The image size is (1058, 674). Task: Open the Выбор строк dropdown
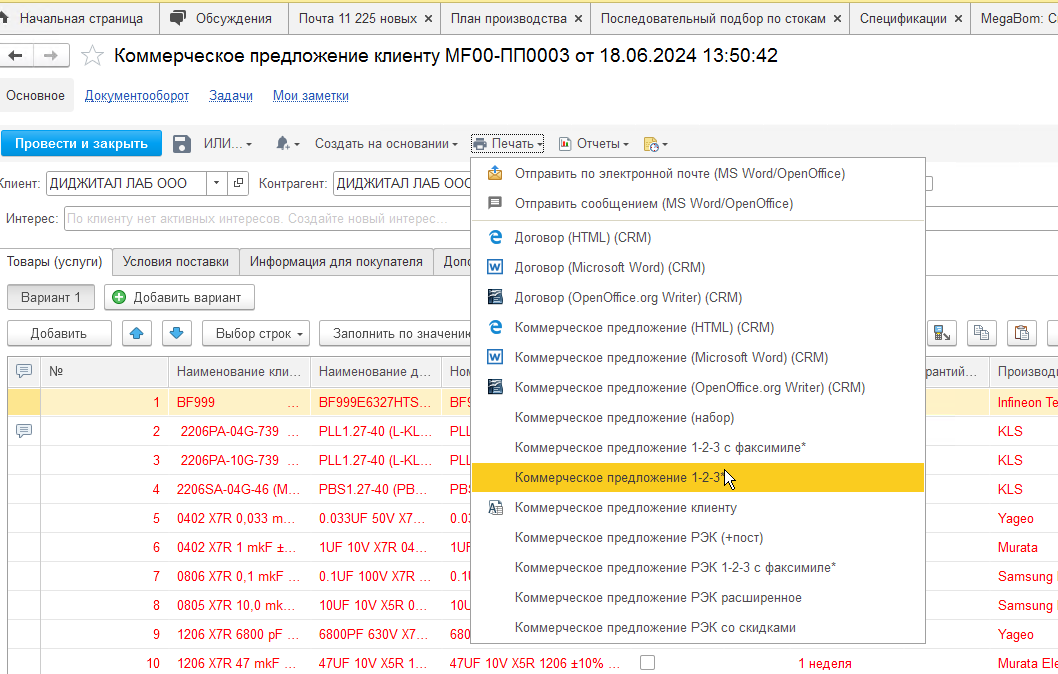[257, 333]
